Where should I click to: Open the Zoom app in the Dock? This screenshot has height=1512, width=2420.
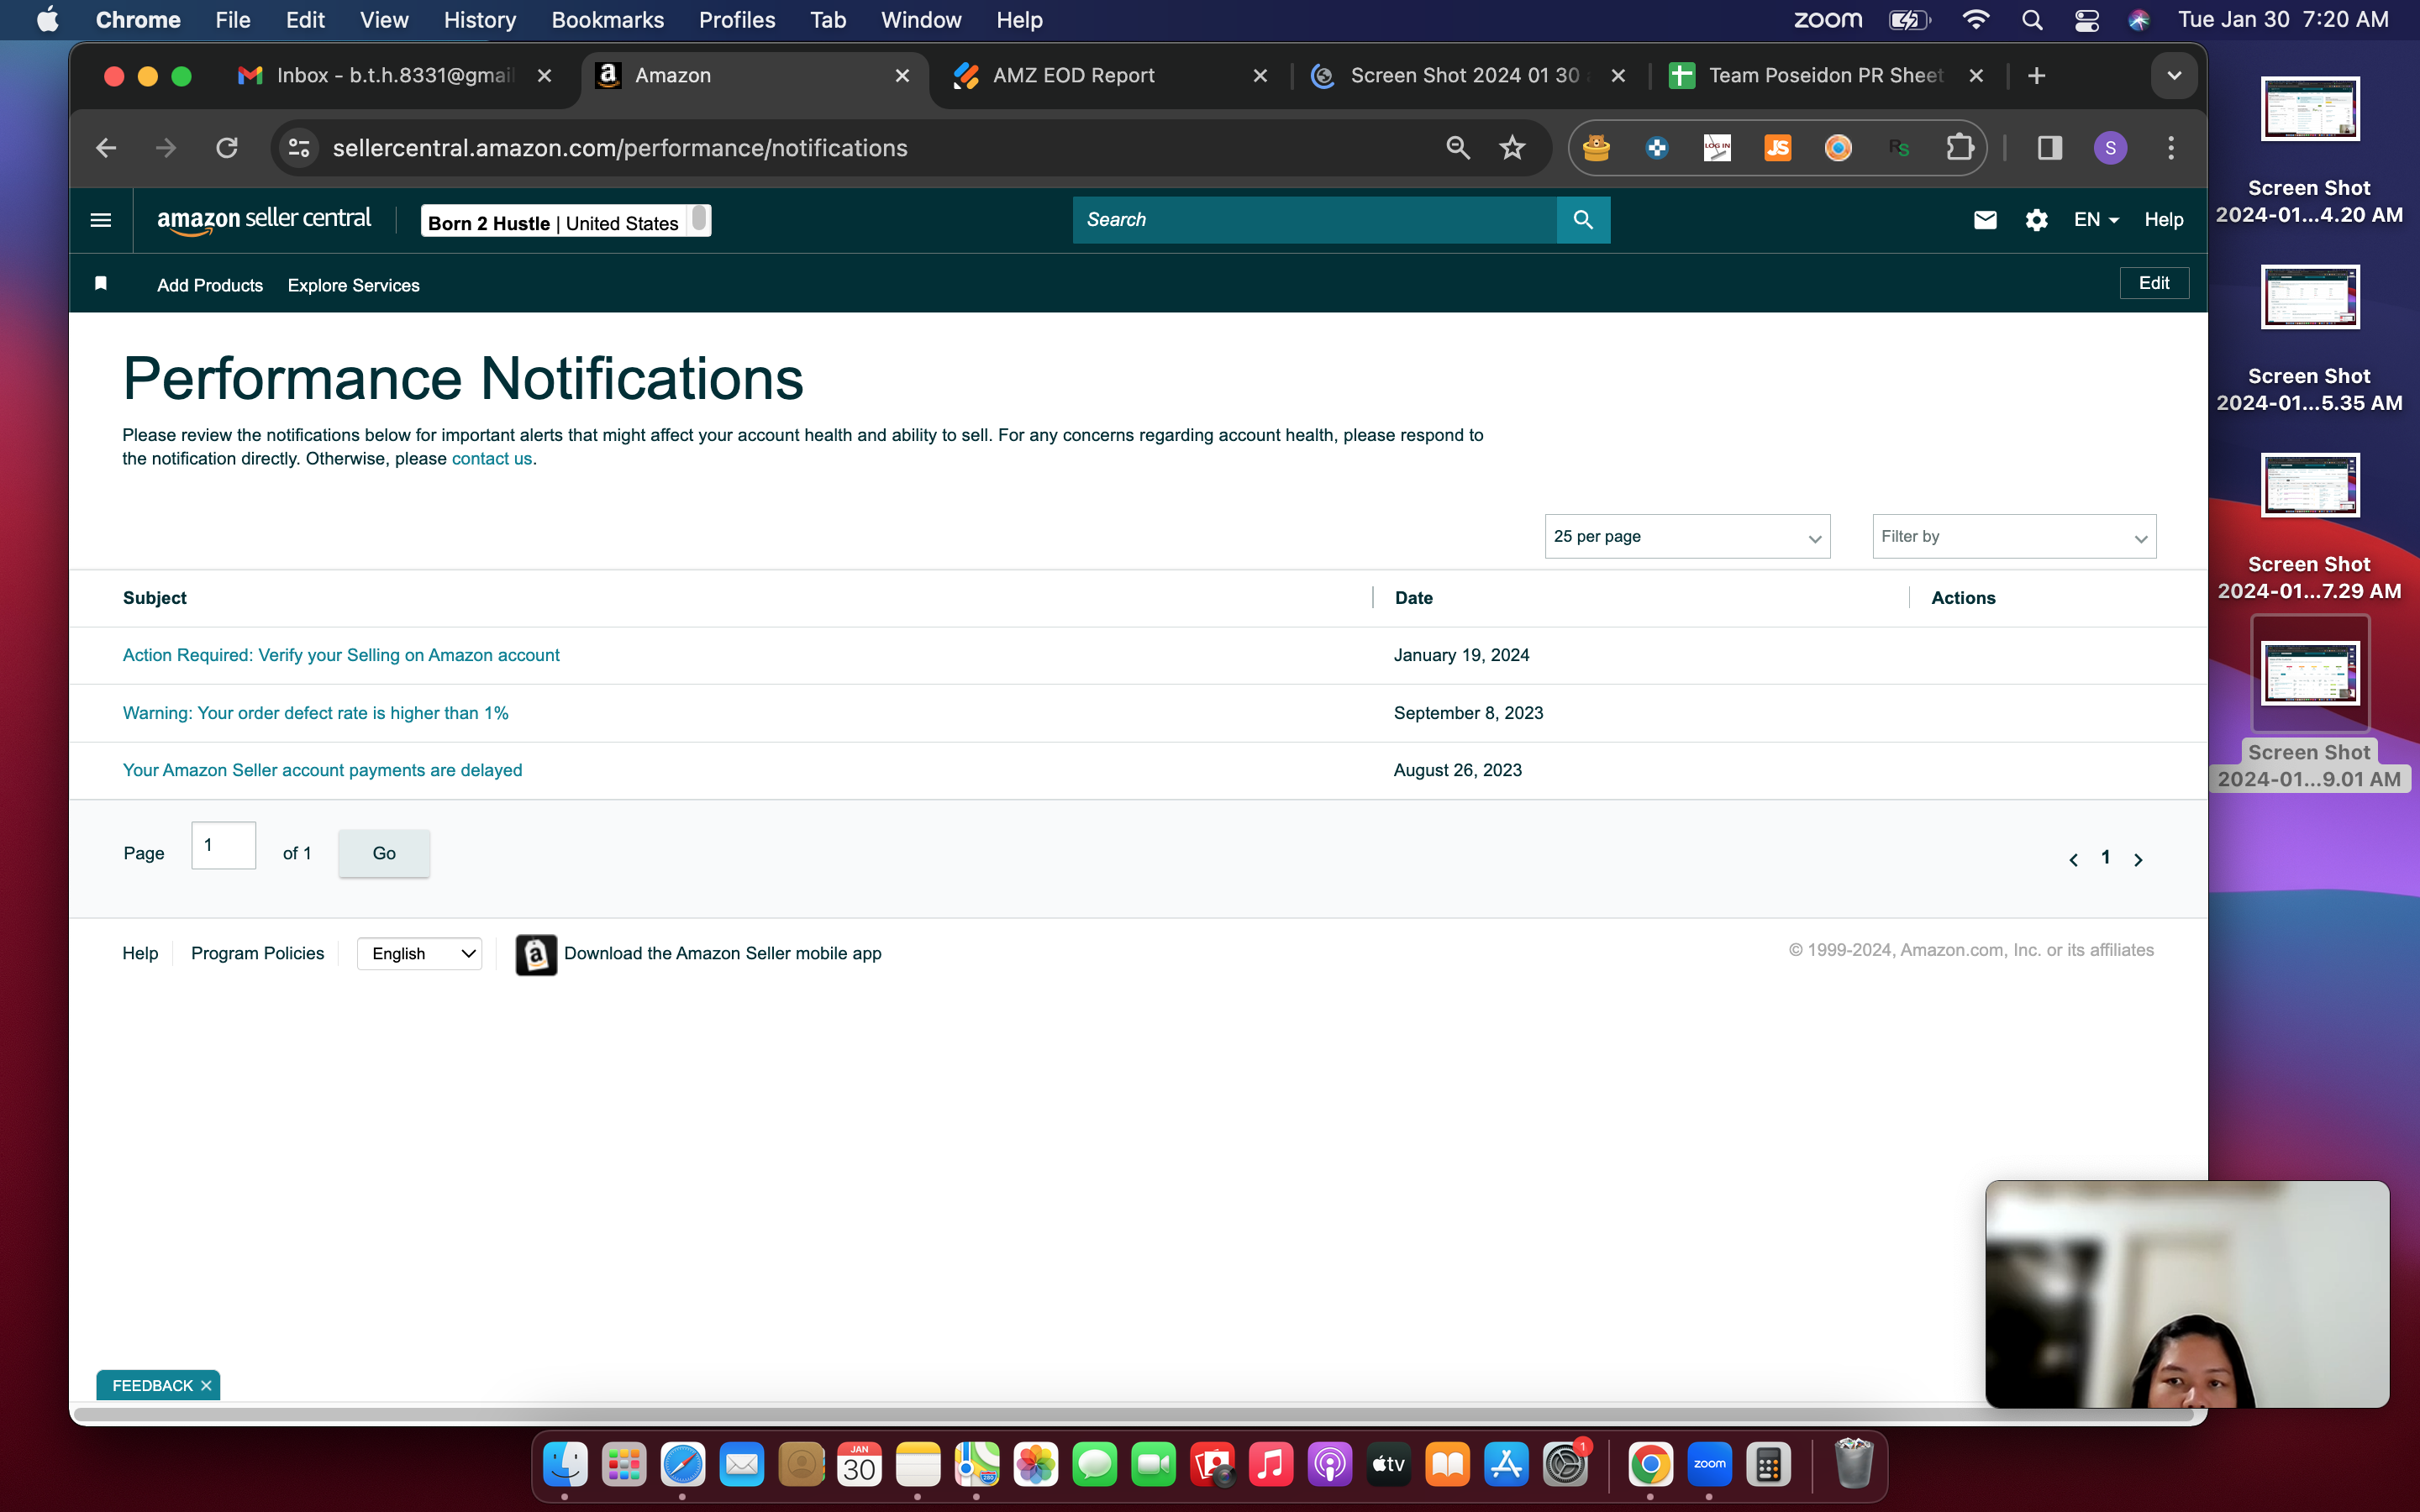[1709, 1465]
